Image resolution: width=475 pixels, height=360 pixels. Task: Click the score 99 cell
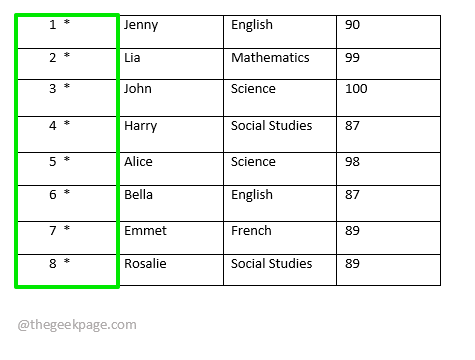[389, 64]
